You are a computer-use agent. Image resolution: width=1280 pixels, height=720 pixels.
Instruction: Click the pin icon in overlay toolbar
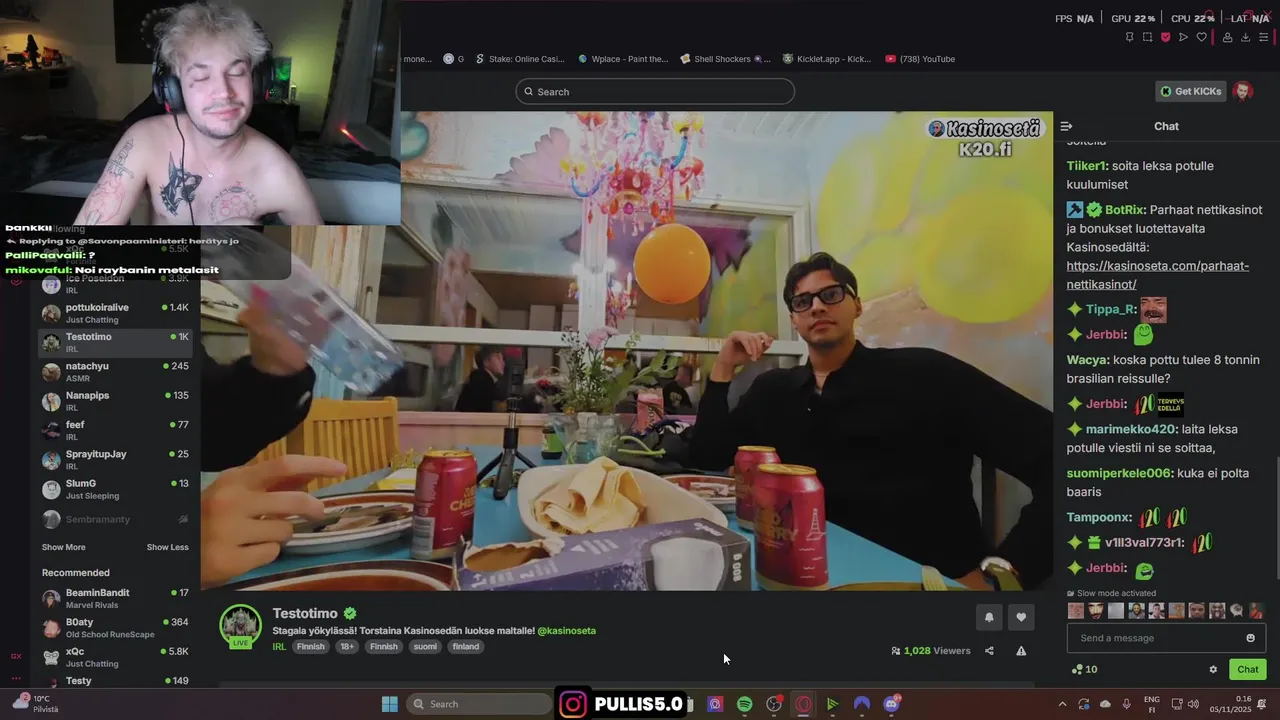click(x=1129, y=37)
